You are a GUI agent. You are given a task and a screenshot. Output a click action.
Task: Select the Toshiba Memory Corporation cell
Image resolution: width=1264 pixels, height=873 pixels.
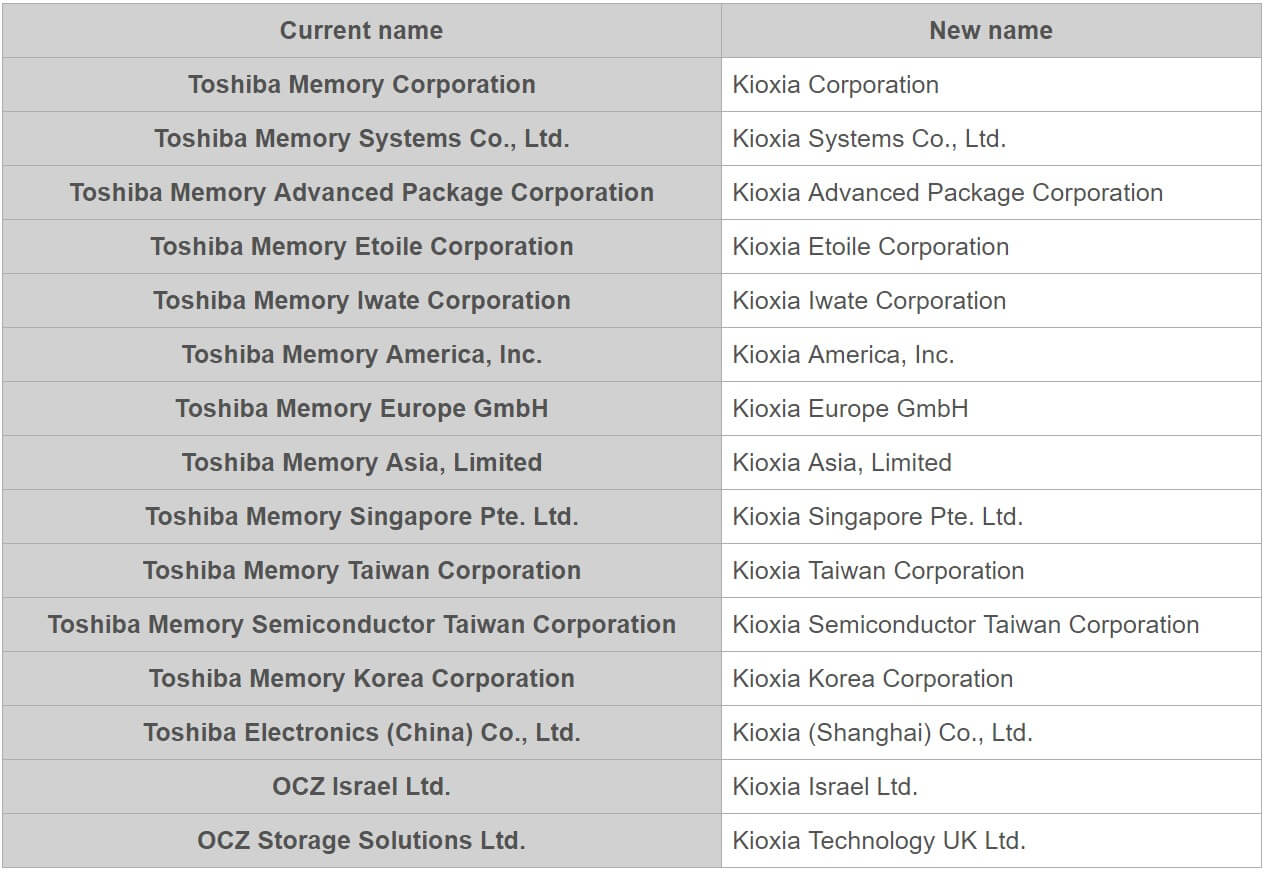tap(361, 85)
